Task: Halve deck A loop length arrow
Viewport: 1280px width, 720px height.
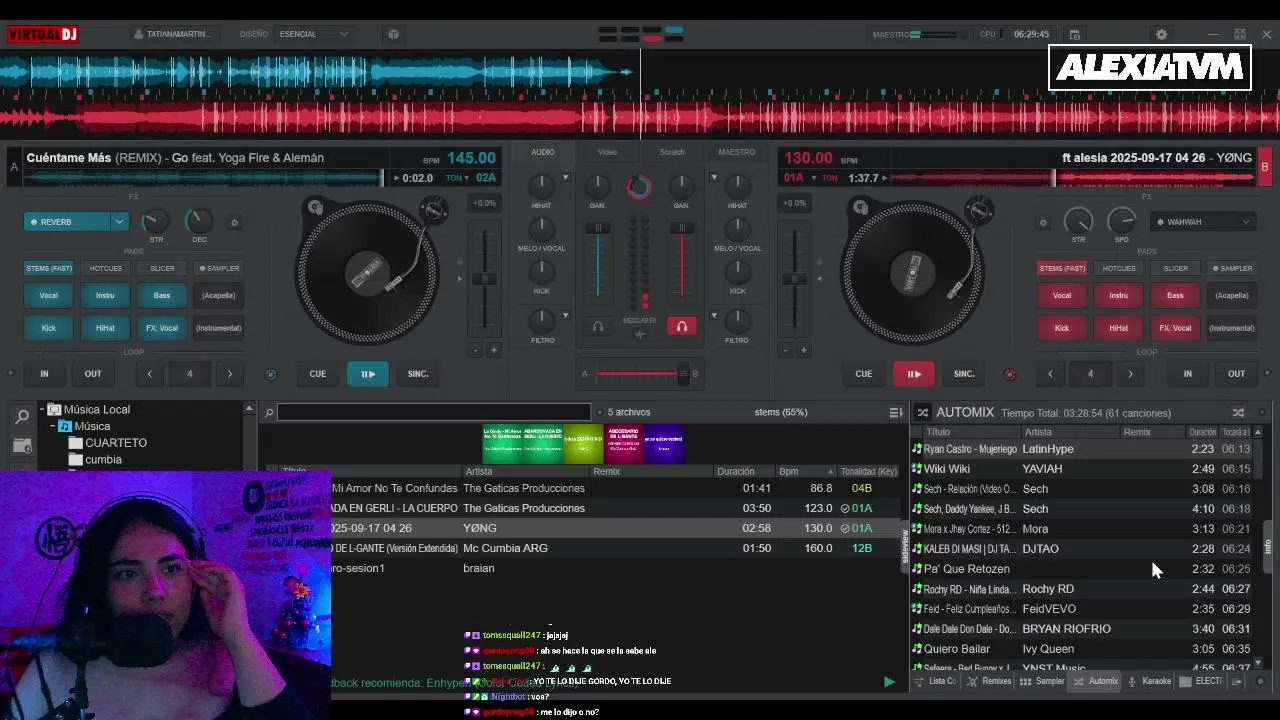Action: tap(150, 374)
